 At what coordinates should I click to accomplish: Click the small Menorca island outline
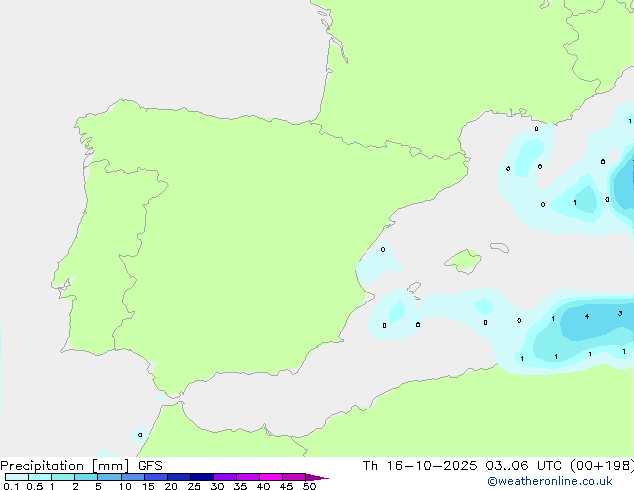(500, 247)
